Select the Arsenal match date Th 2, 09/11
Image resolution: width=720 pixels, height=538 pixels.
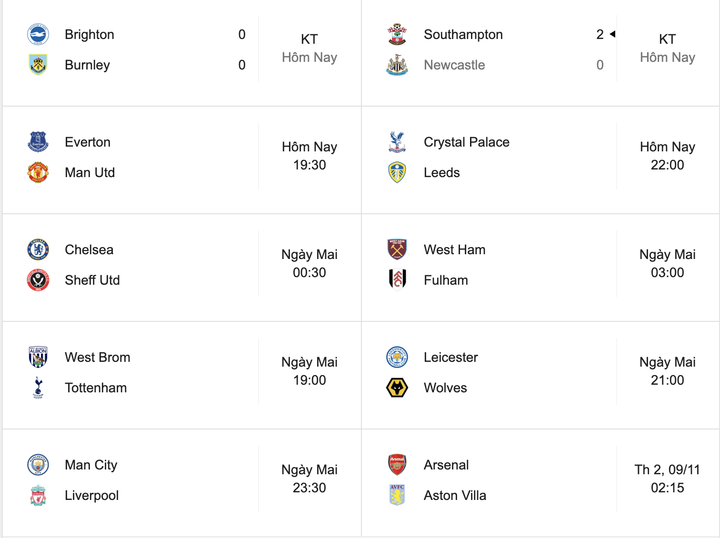pyautogui.click(x=667, y=470)
